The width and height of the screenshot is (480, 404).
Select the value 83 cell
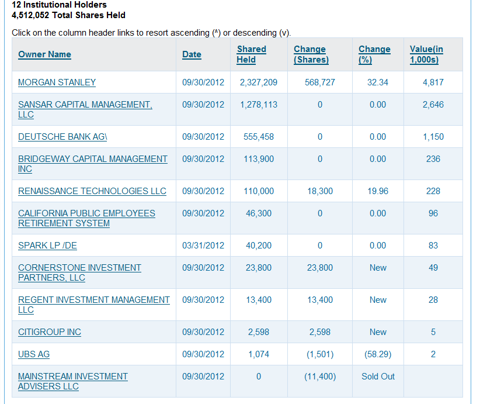coord(433,246)
